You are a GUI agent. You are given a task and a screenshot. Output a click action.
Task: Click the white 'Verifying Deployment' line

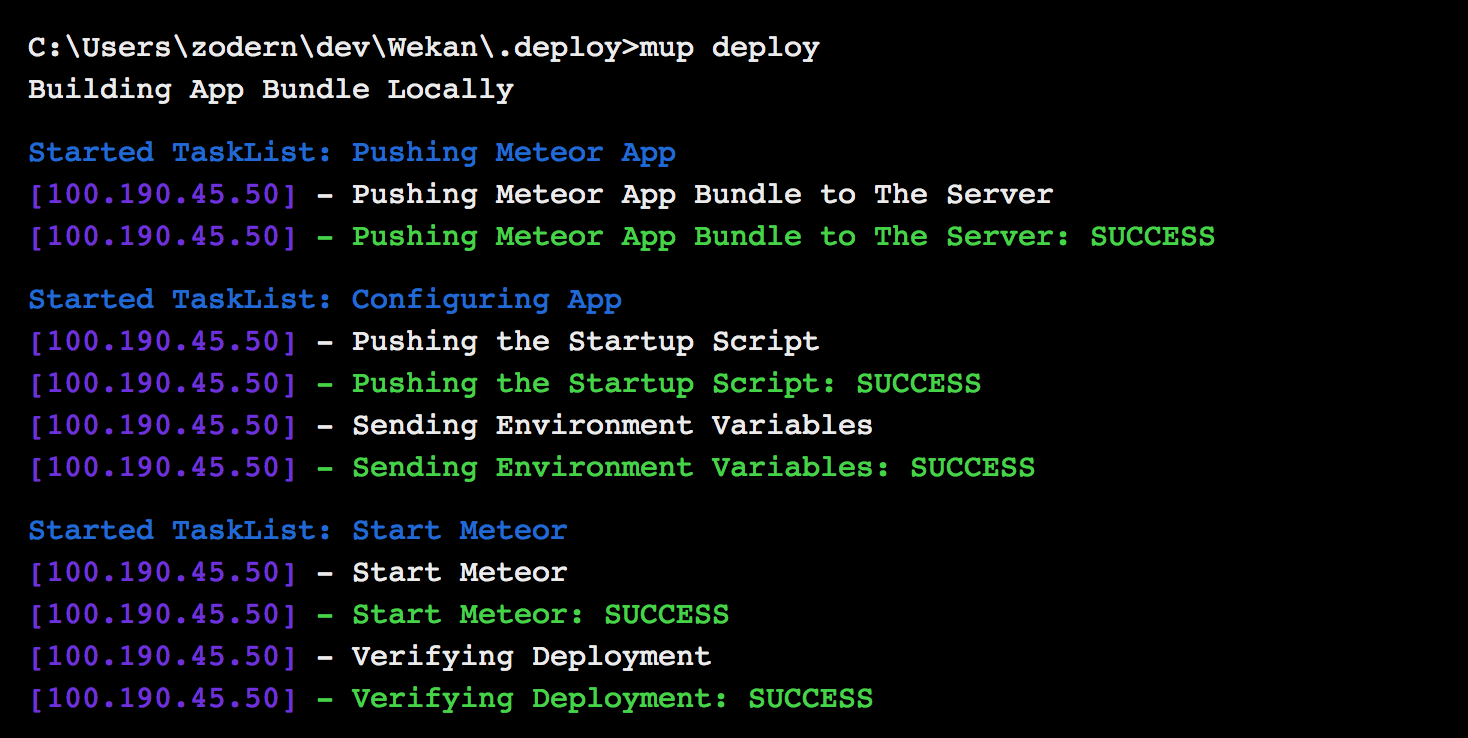pyautogui.click(x=370, y=656)
